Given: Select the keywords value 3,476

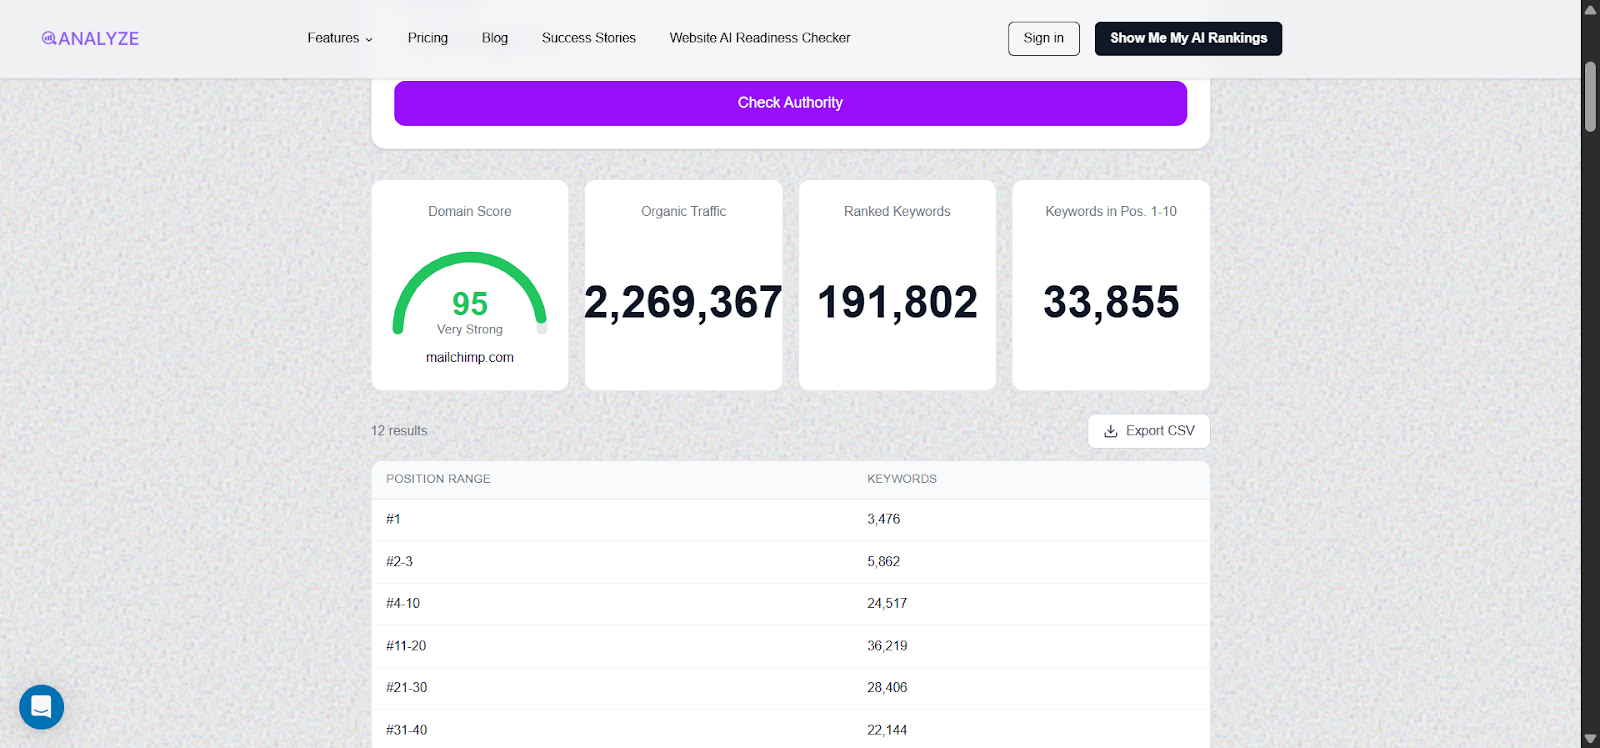Looking at the screenshot, I should [884, 519].
